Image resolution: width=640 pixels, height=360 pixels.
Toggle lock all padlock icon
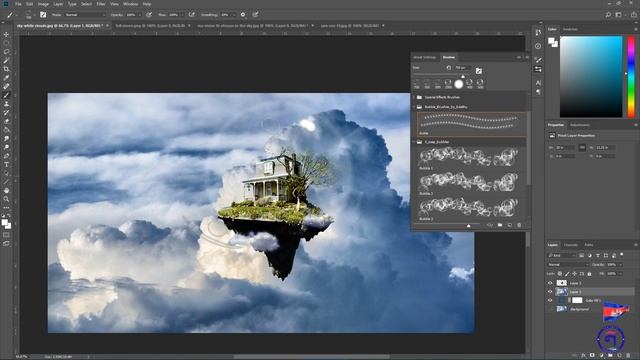pyautogui.click(x=589, y=273)
